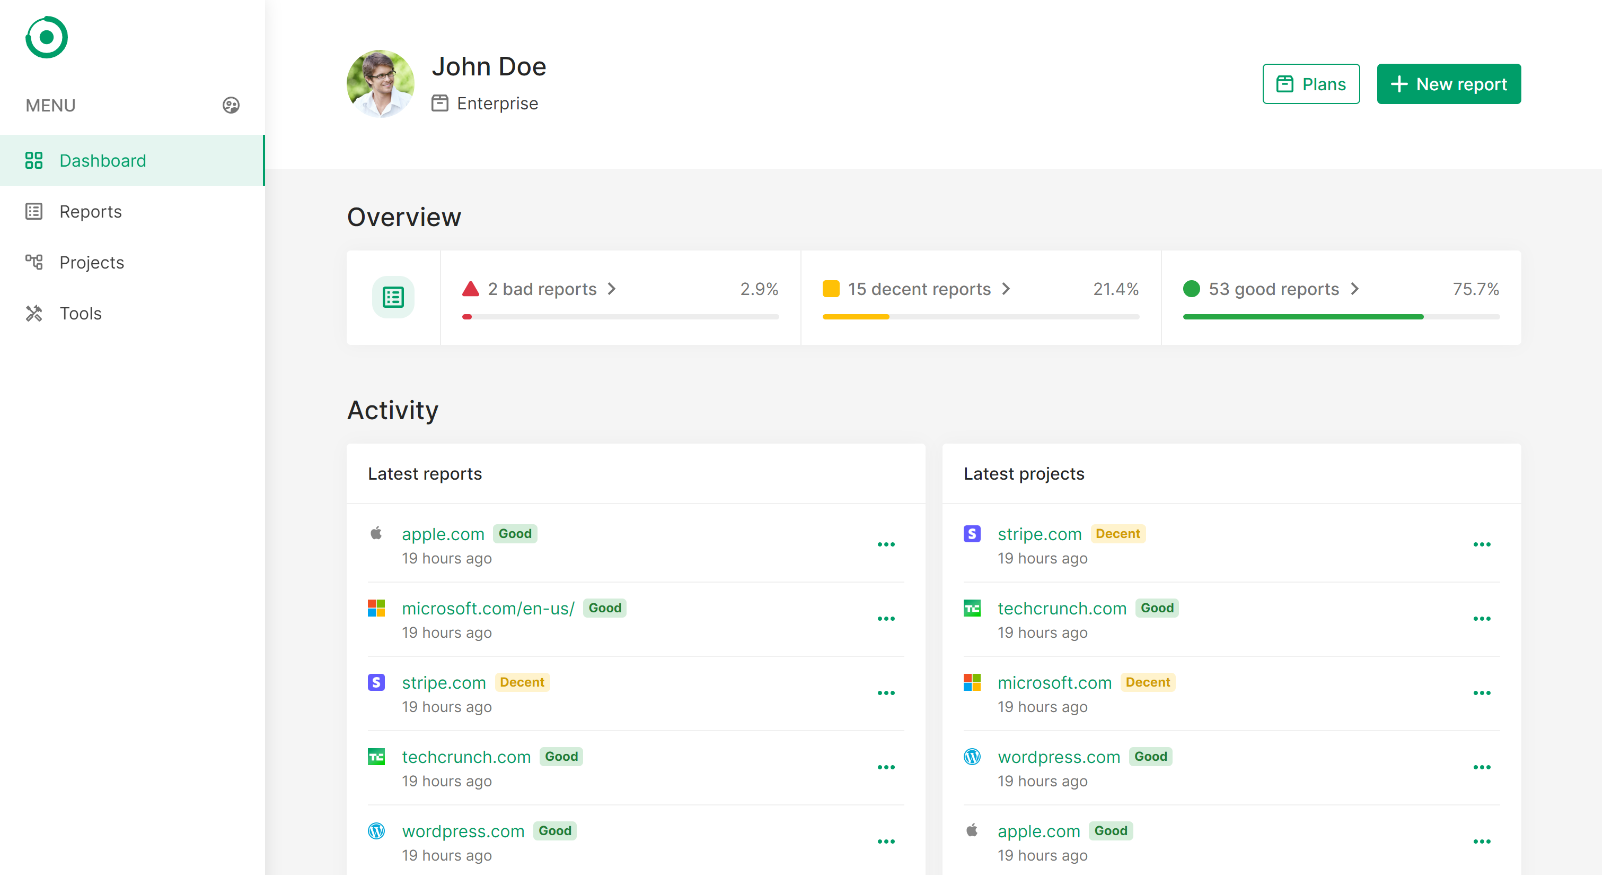Click the yellow square decent reports icon

[831, 289]
